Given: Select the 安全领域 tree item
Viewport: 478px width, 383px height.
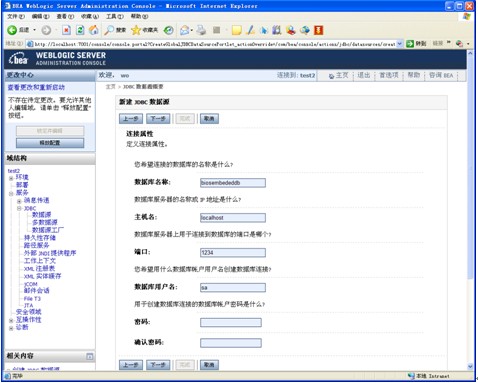Looking at the screenshot, I should click(29, 312).
